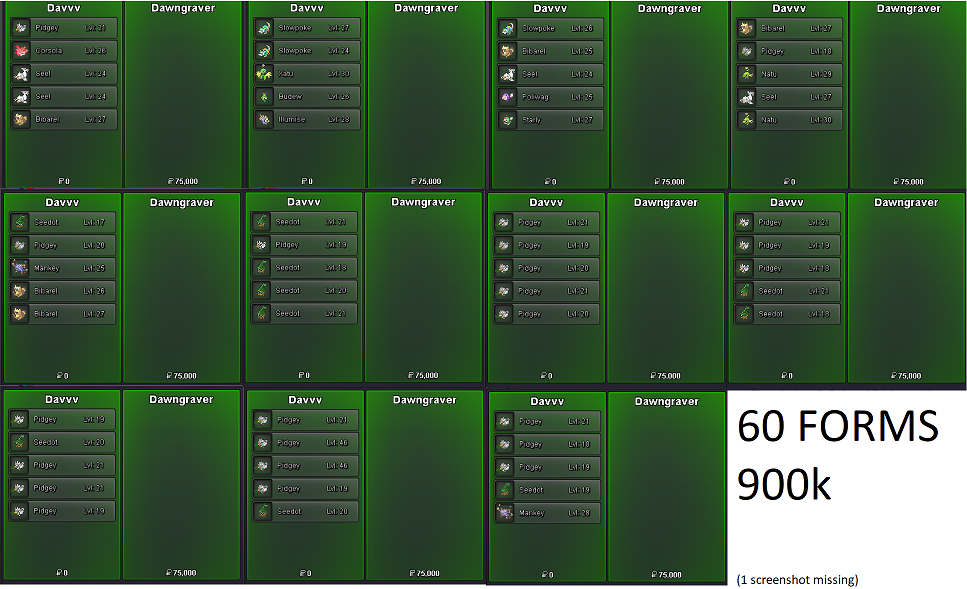Click the Seedot Lvl. 17 icon

point(20,222)
